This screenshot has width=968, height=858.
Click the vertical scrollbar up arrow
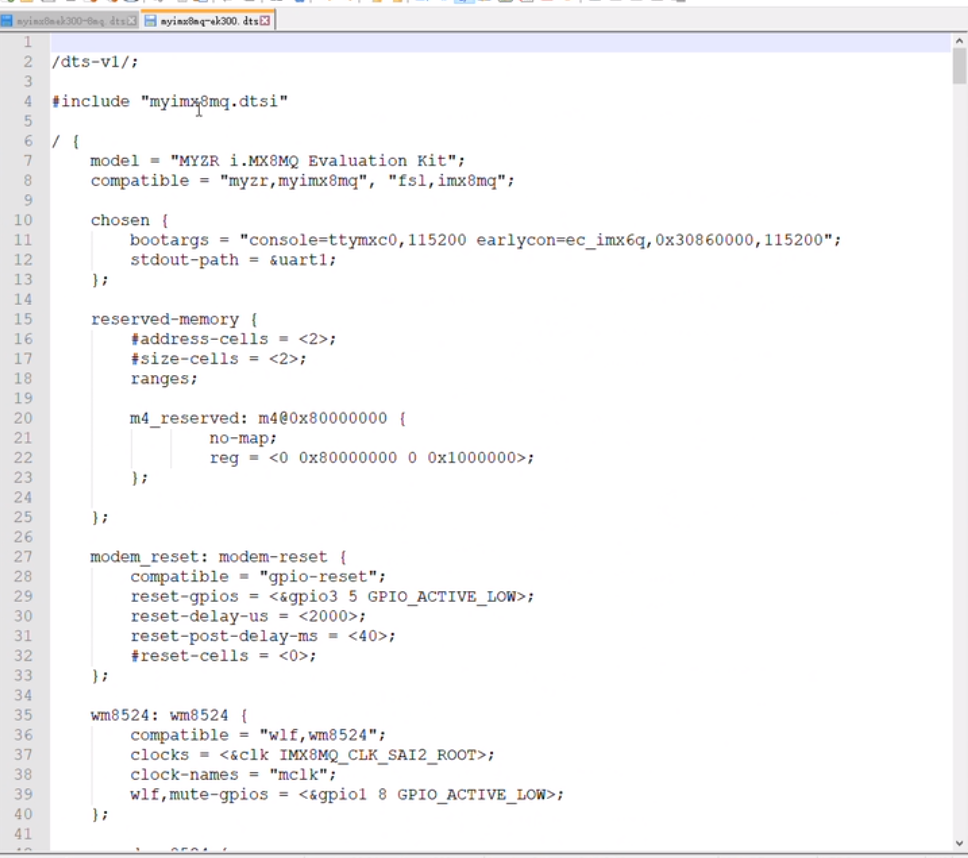coord(959,41)
